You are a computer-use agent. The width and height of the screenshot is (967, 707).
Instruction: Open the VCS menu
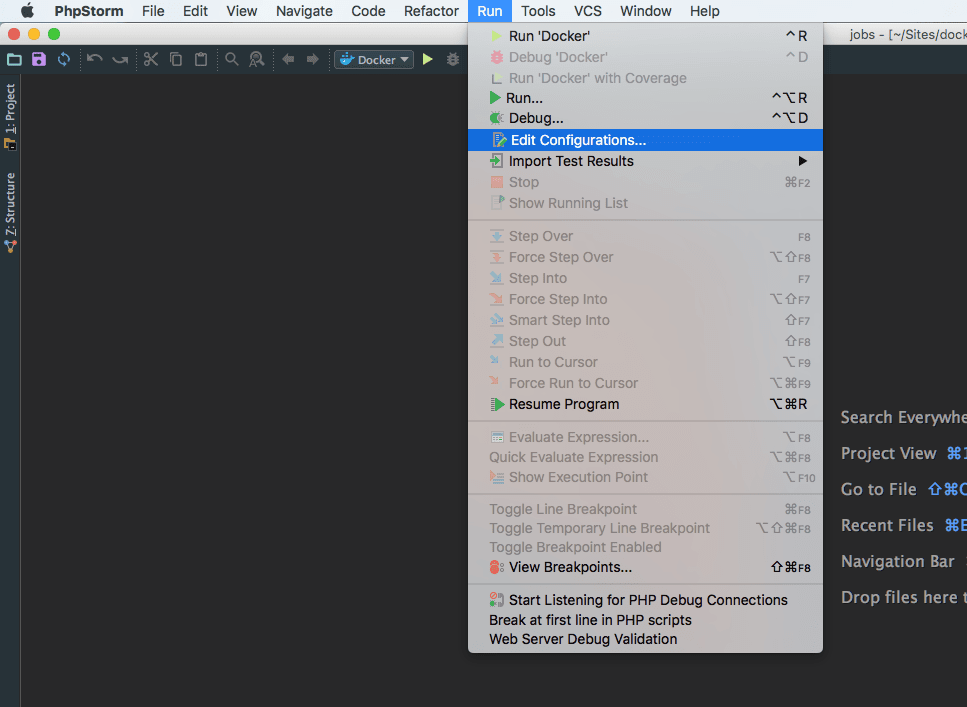coord(588,11)
